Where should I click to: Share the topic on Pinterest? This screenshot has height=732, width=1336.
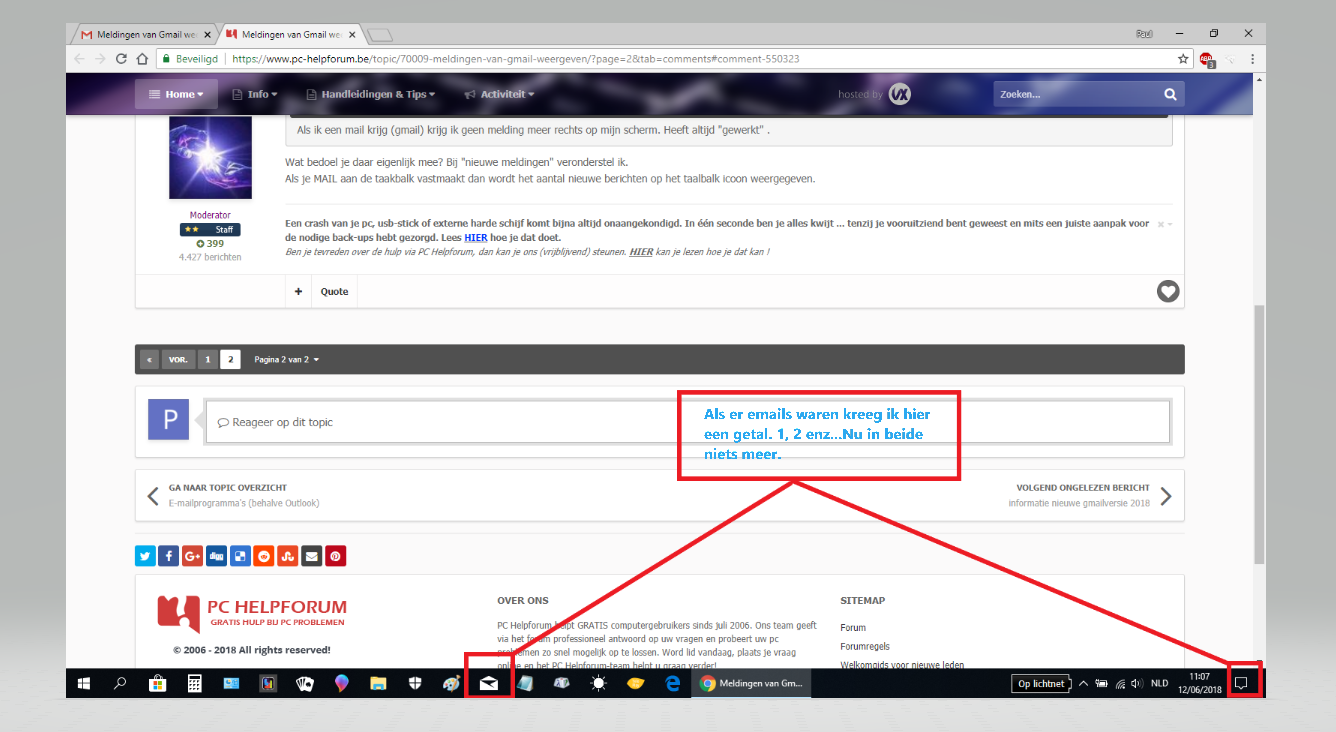336,556
